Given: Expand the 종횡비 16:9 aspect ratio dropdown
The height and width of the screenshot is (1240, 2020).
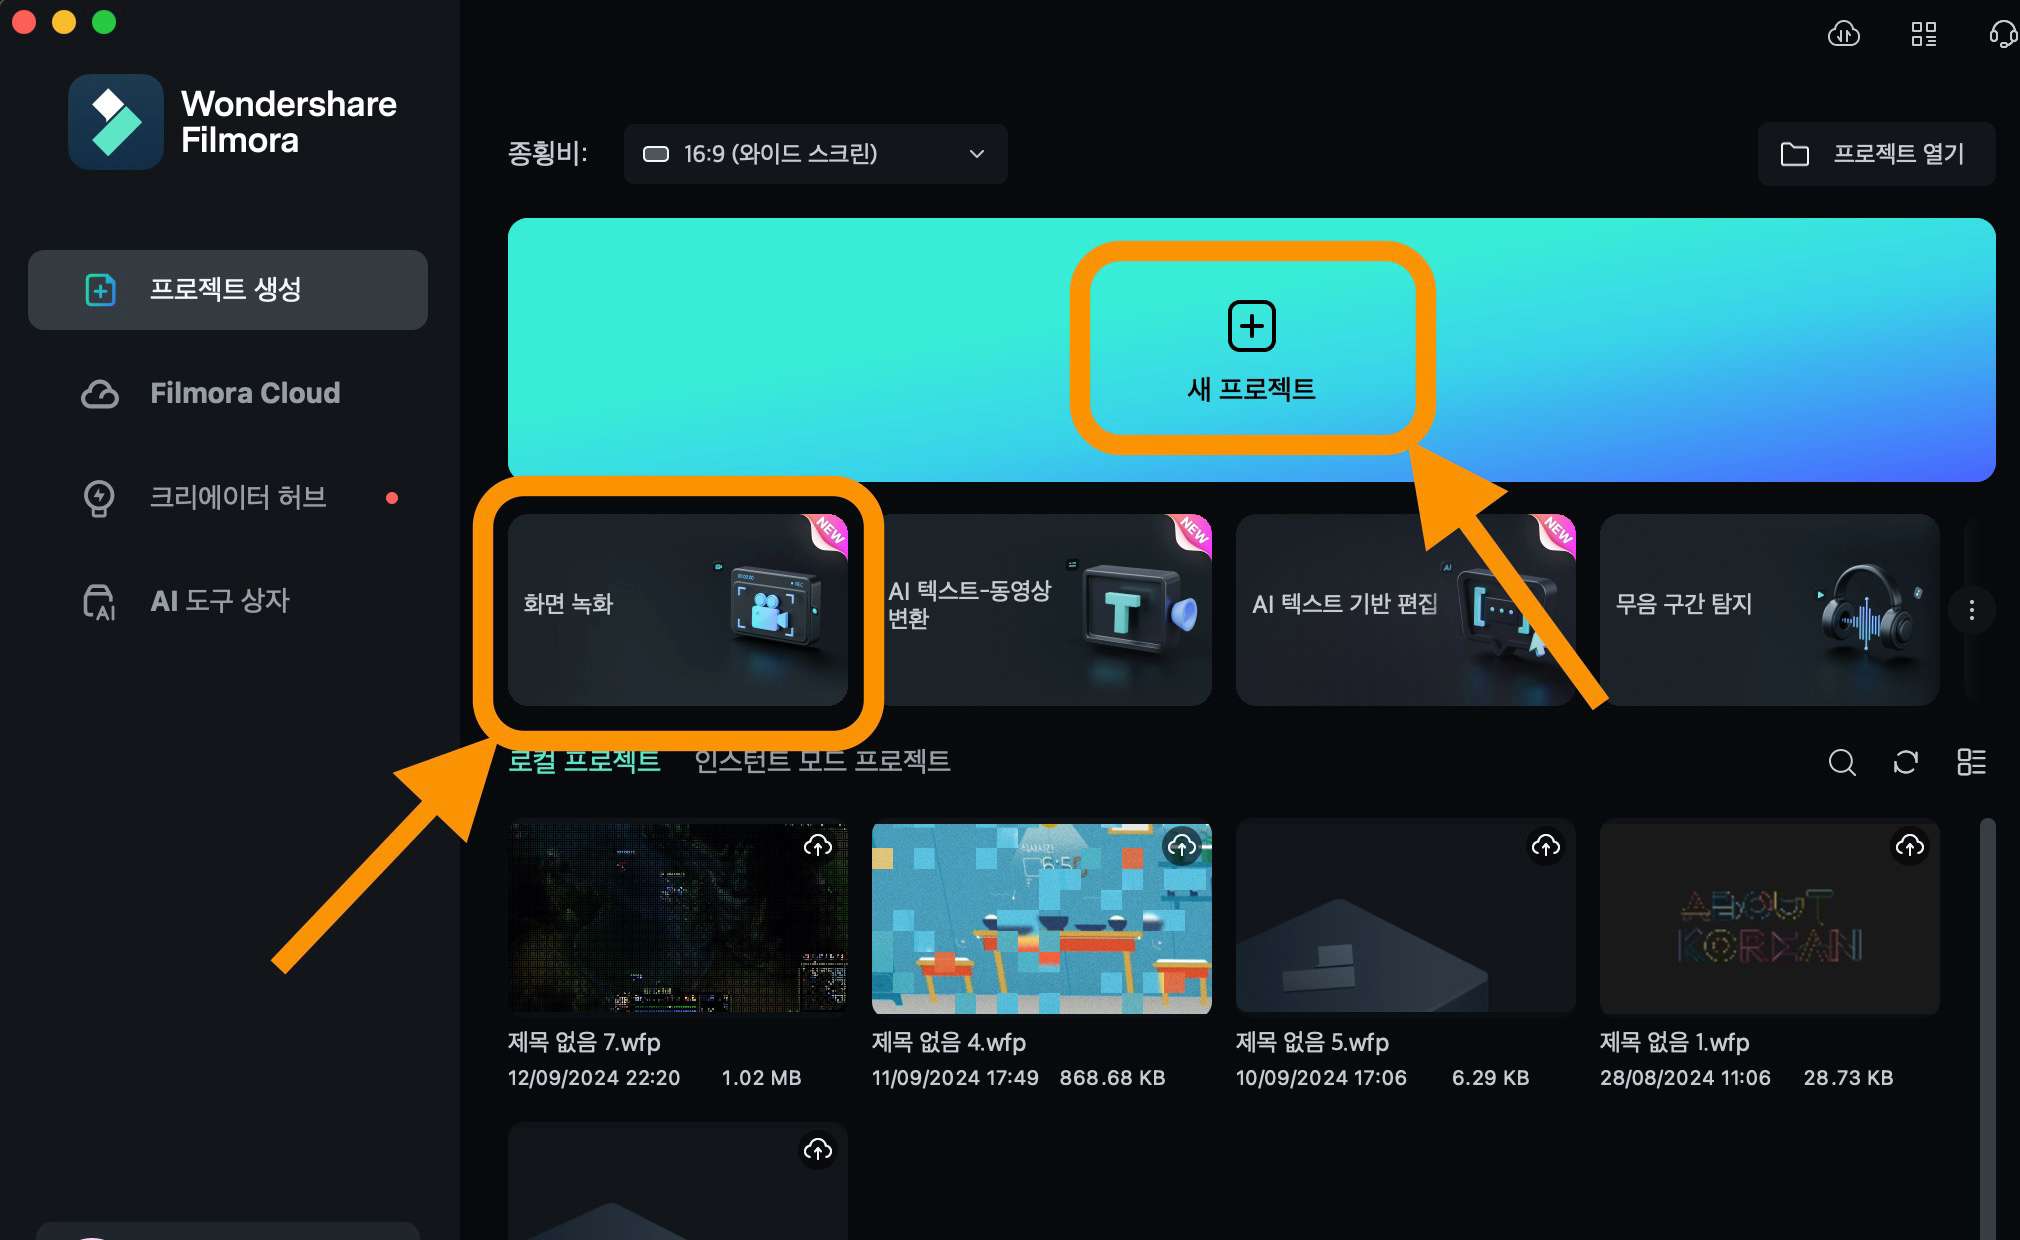Looking at the screenshot, I should tap(815, 154).
